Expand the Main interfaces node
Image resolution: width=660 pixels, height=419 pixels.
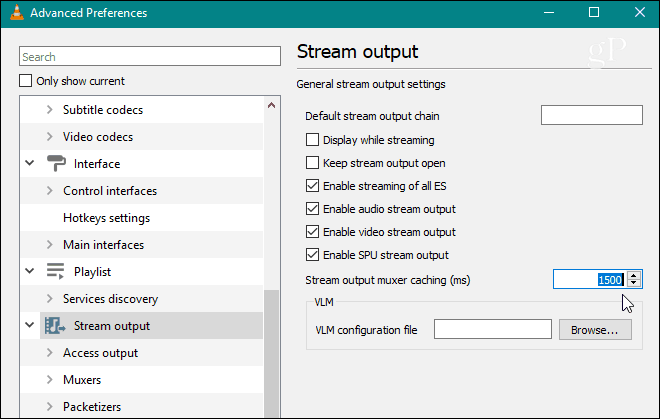[50, 244]
